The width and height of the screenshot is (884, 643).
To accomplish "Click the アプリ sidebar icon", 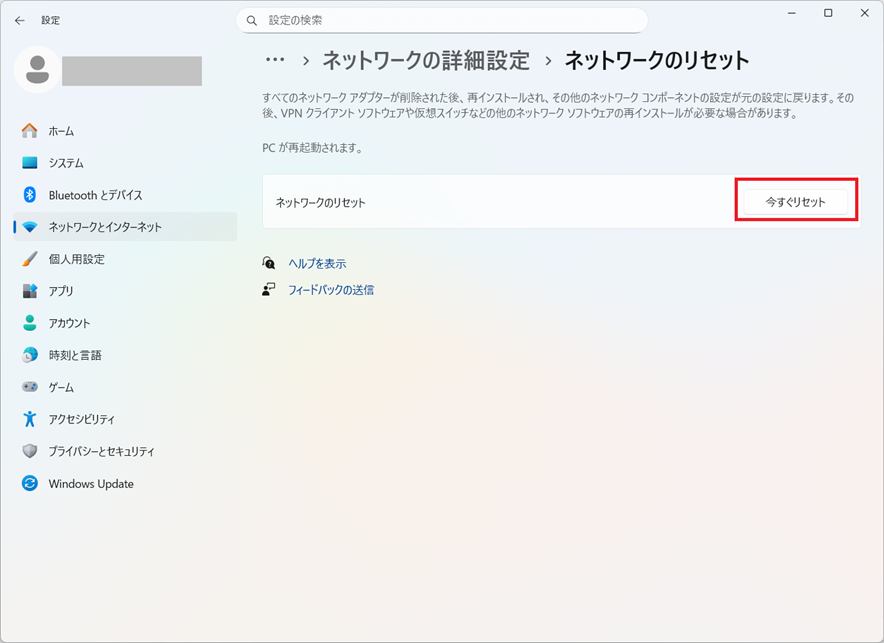I will click(30, 291).
